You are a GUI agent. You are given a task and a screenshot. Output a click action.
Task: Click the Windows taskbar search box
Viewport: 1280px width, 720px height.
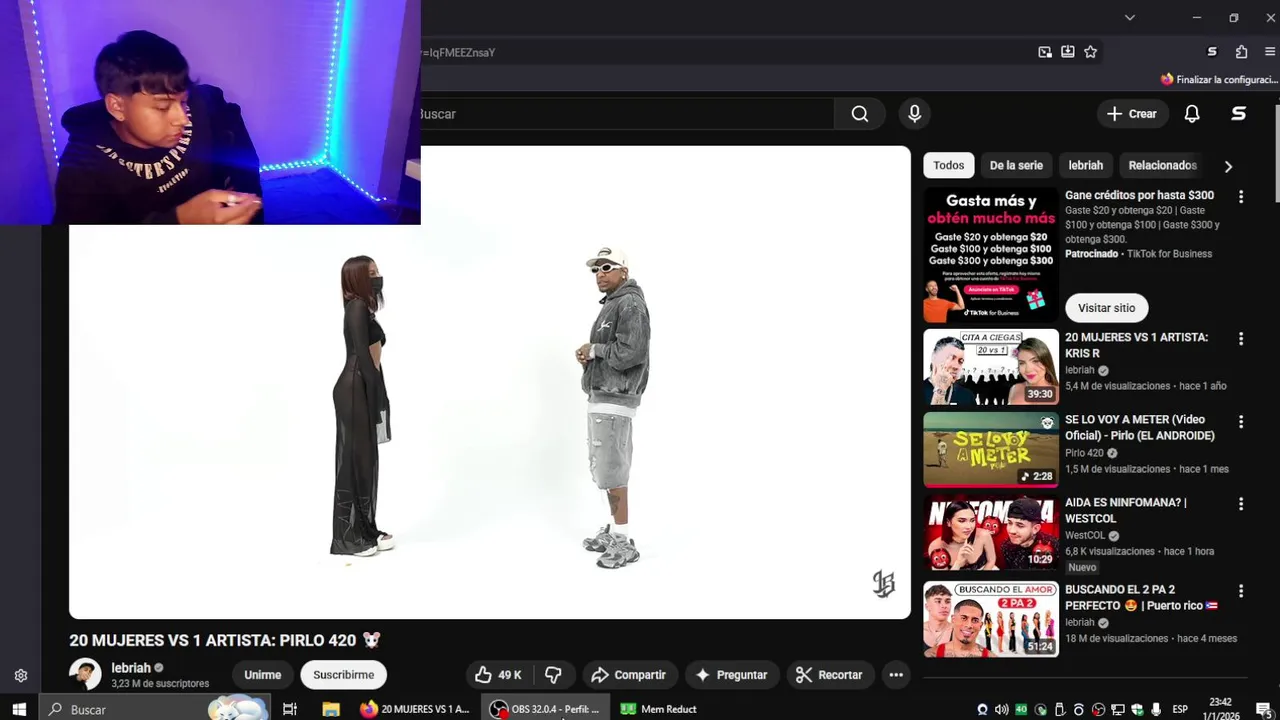pos(155,709)
